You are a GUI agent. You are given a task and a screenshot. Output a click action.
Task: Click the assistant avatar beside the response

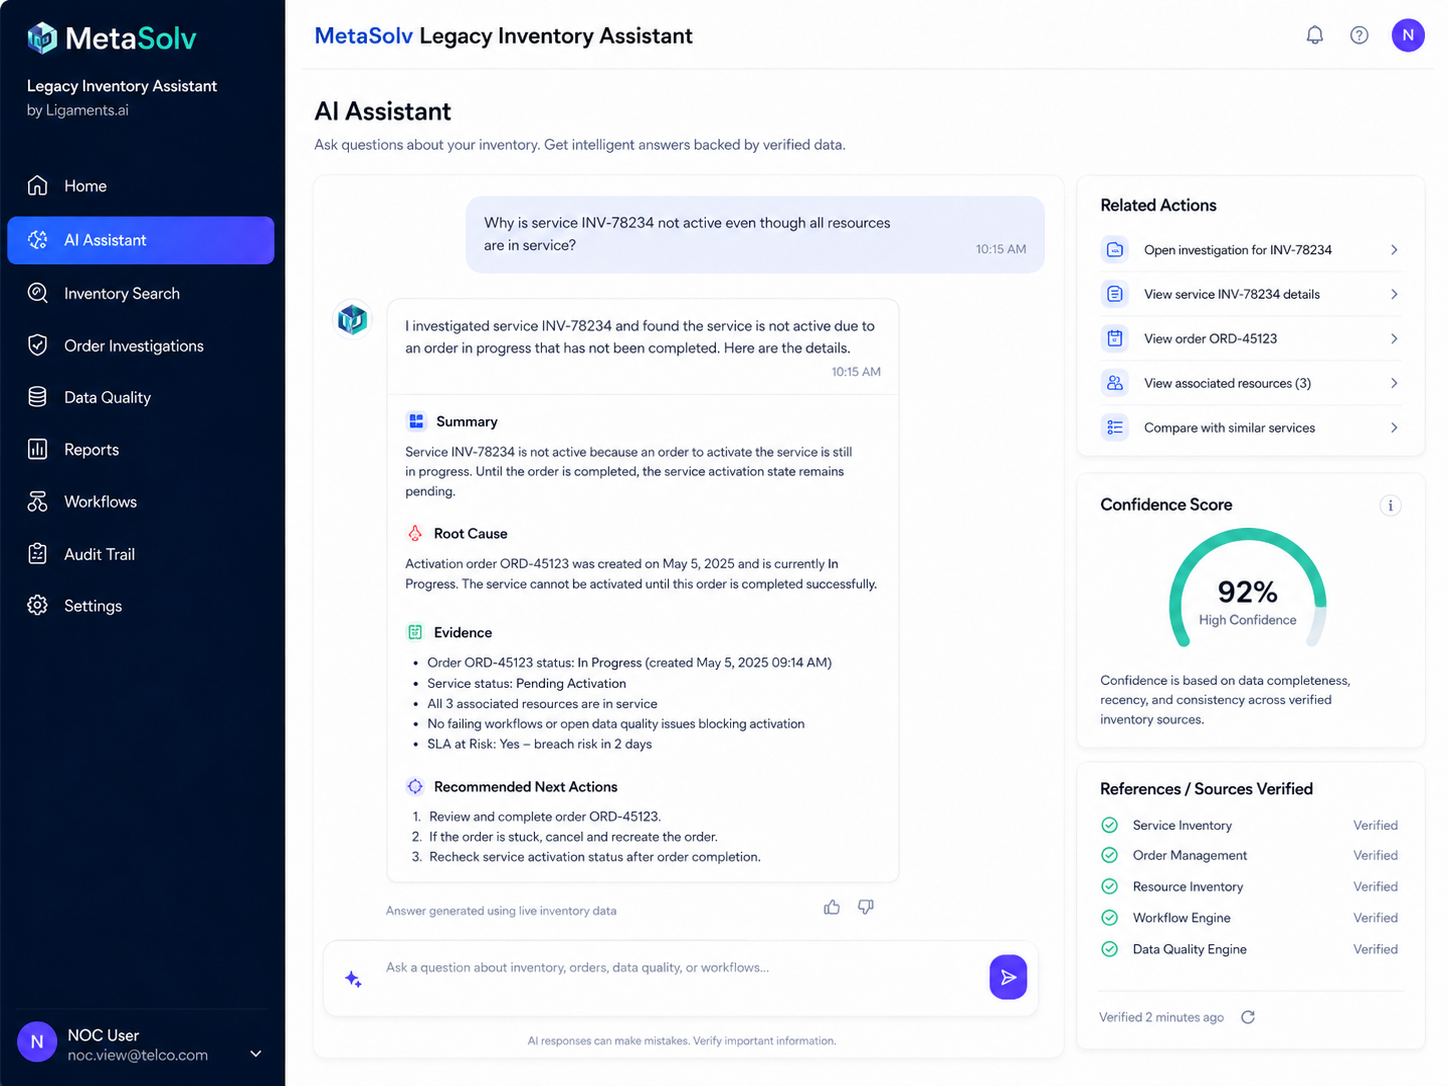pyautogui.click(x=352, y=320)
